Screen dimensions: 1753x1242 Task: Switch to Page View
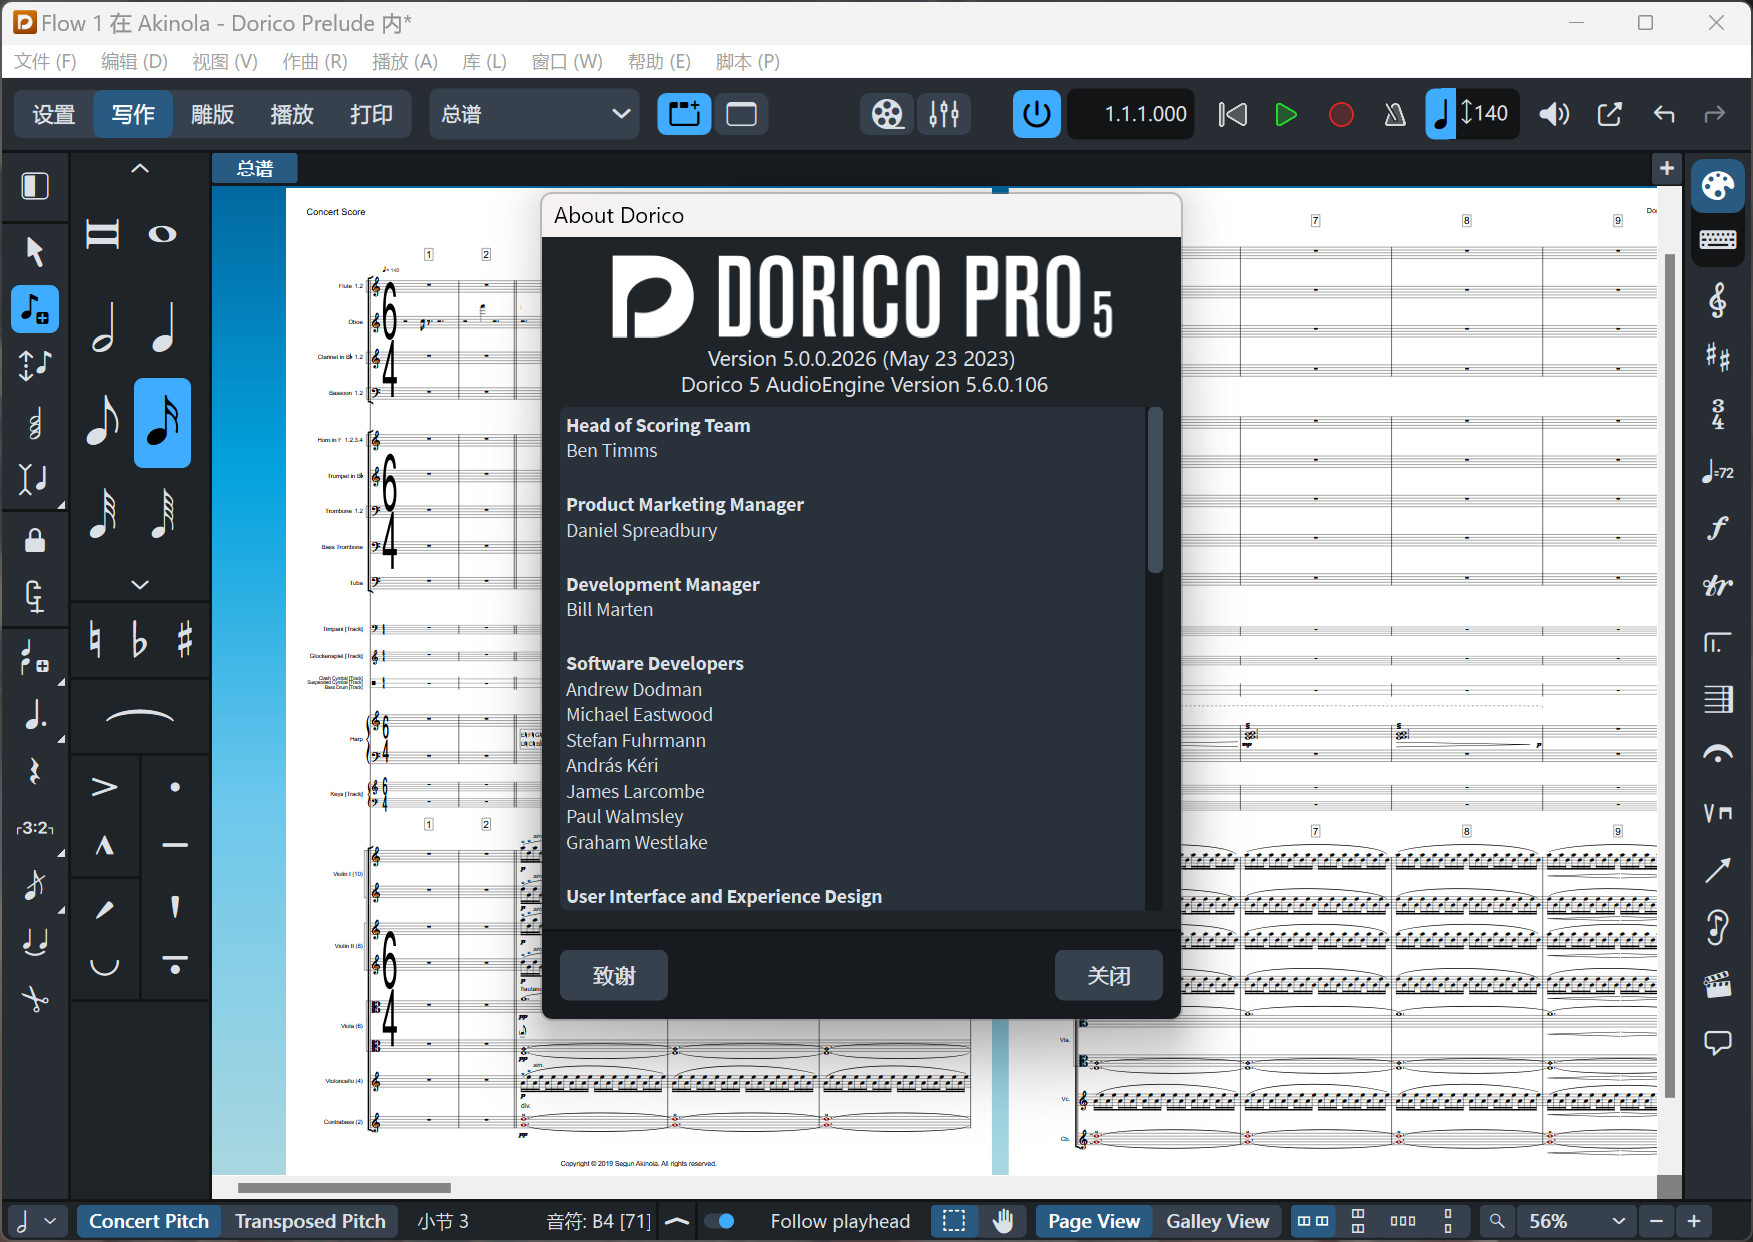(x=1094, y=1221)
